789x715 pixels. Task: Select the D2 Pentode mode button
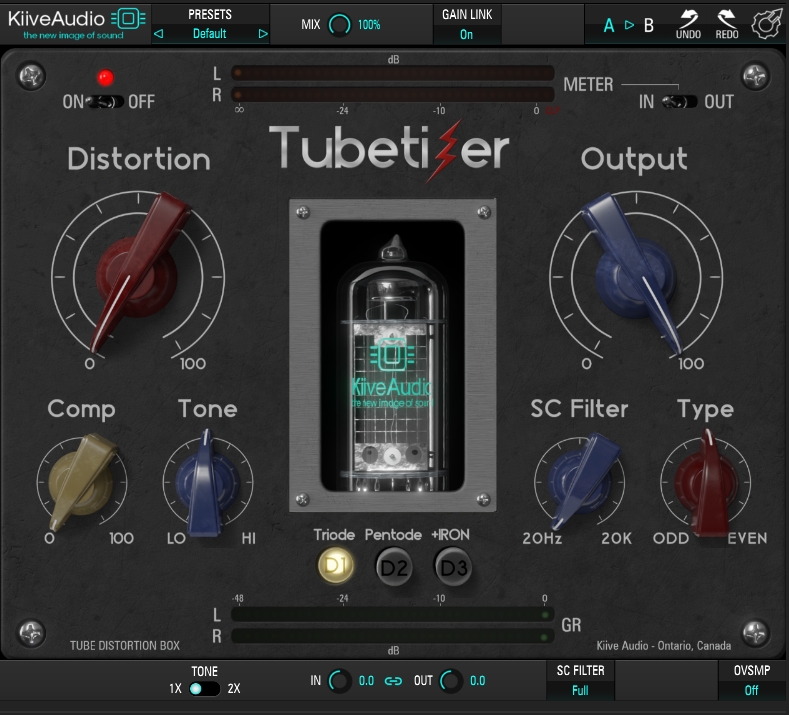(394, 568)
